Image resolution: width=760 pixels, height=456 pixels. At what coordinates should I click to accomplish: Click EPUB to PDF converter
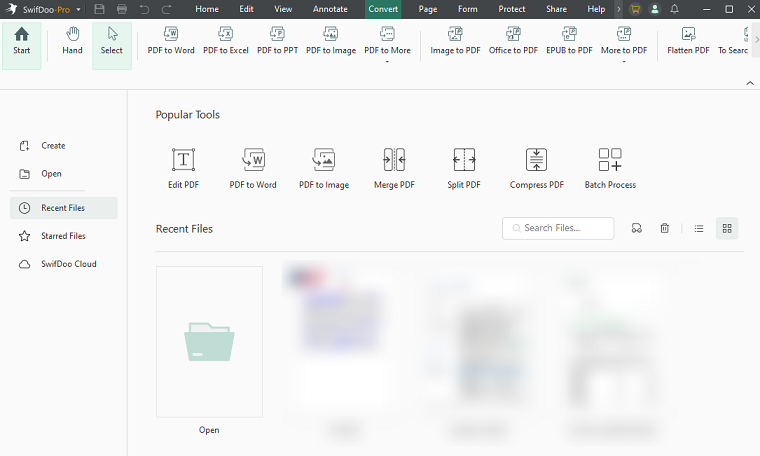coord(569,41)
